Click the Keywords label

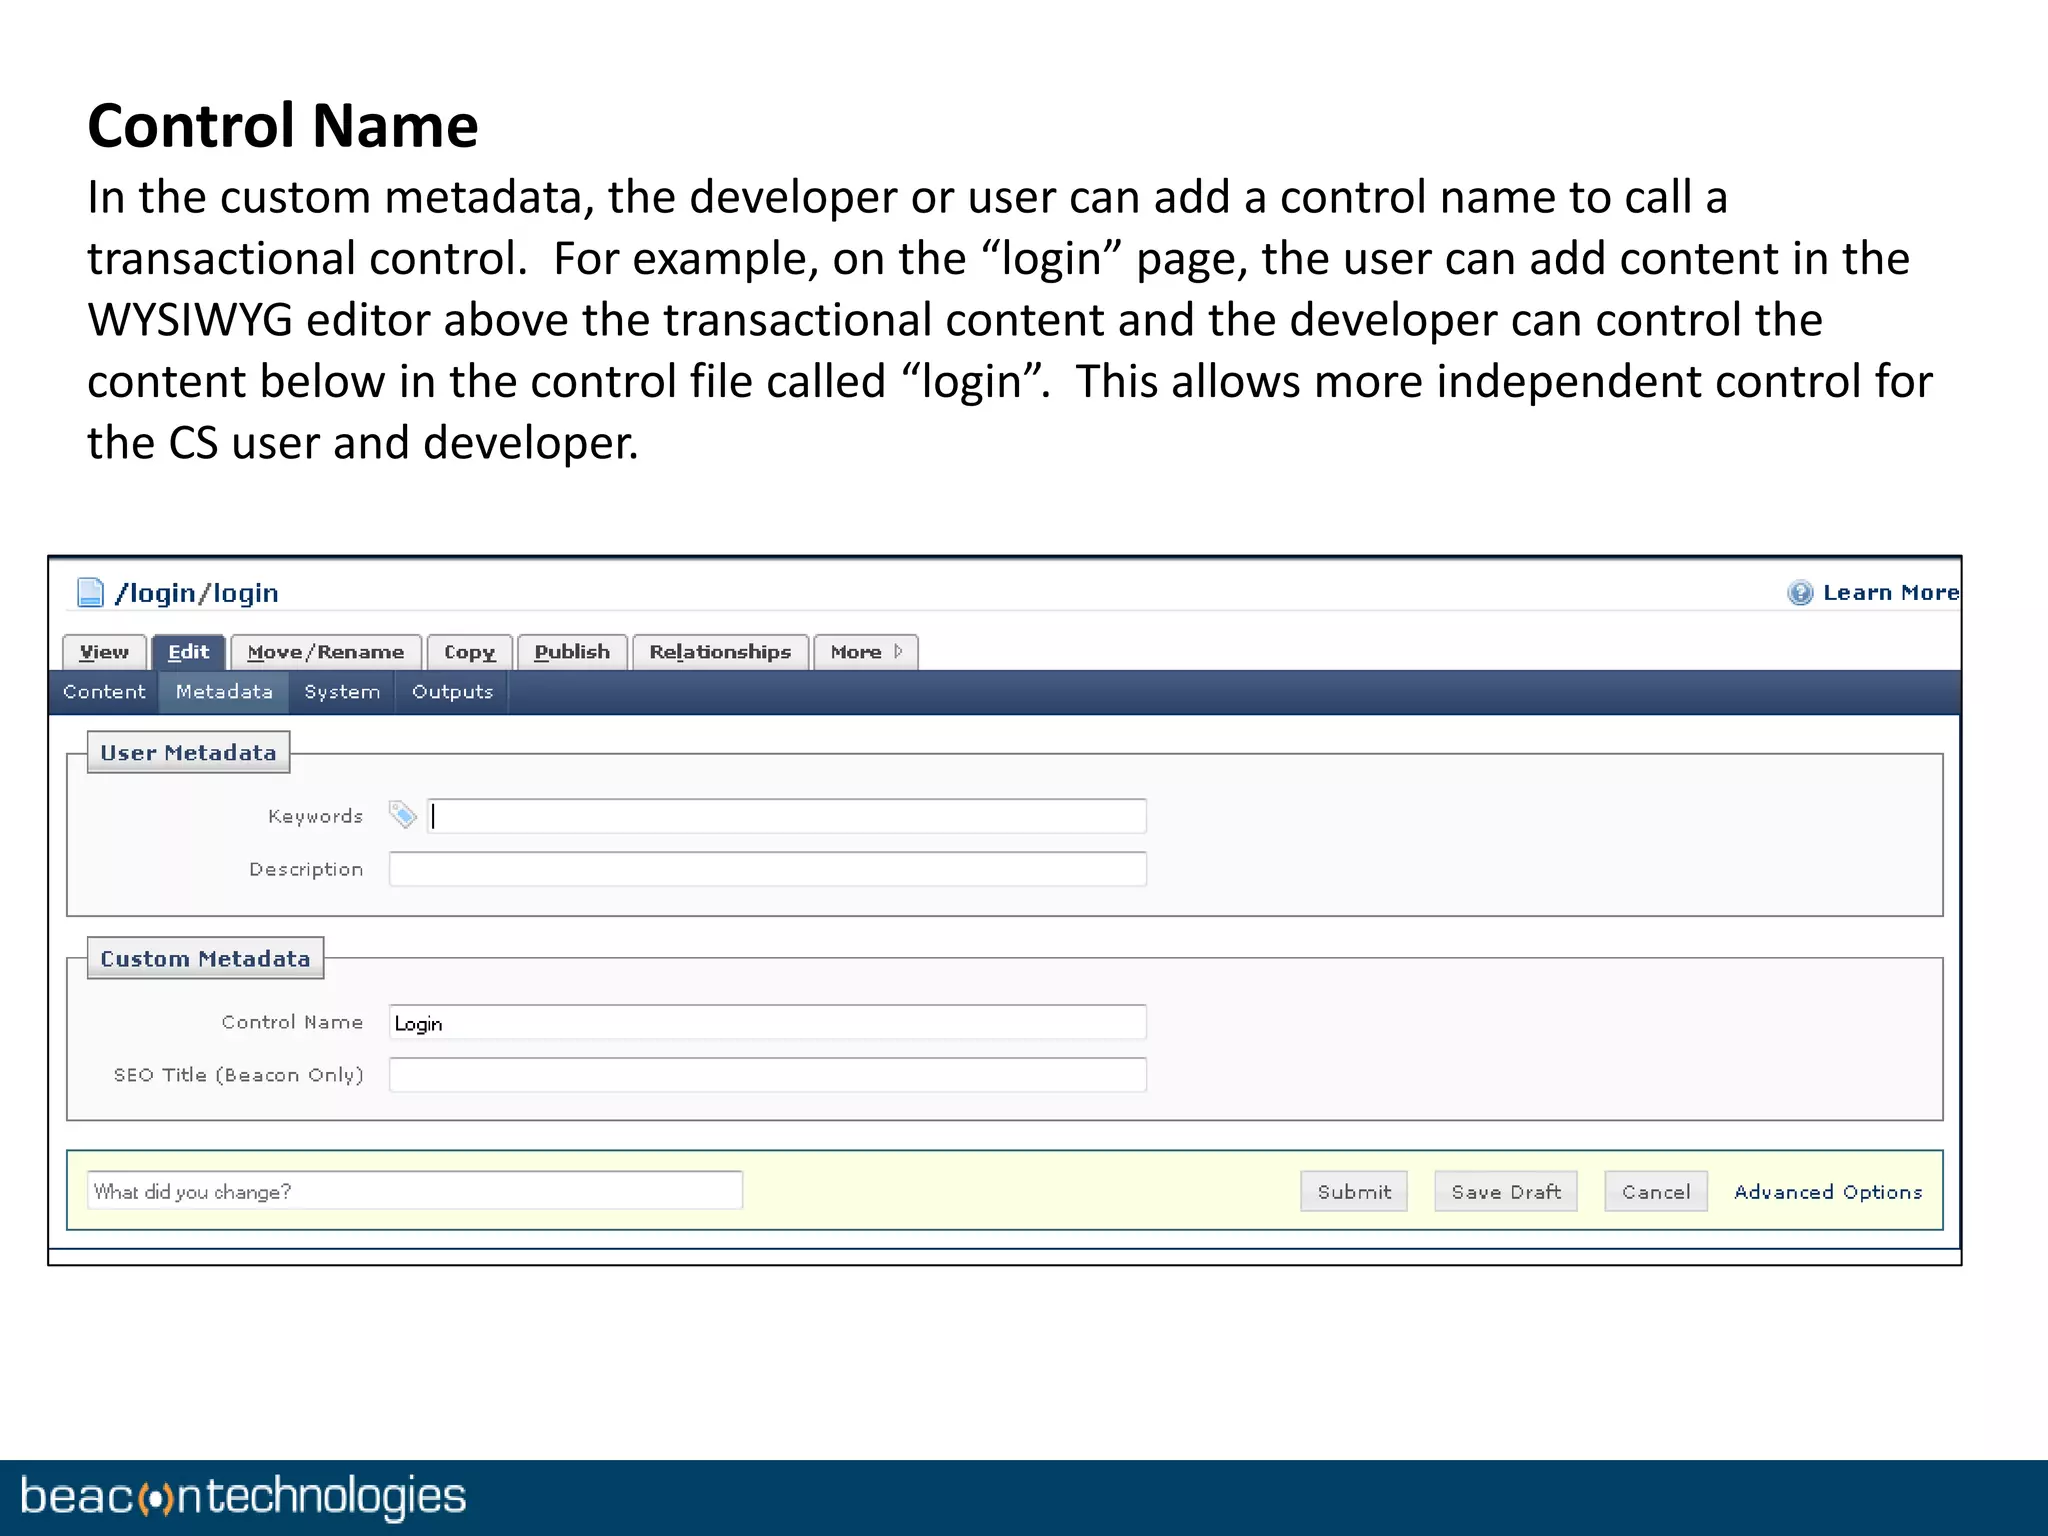tap(315, 816)
